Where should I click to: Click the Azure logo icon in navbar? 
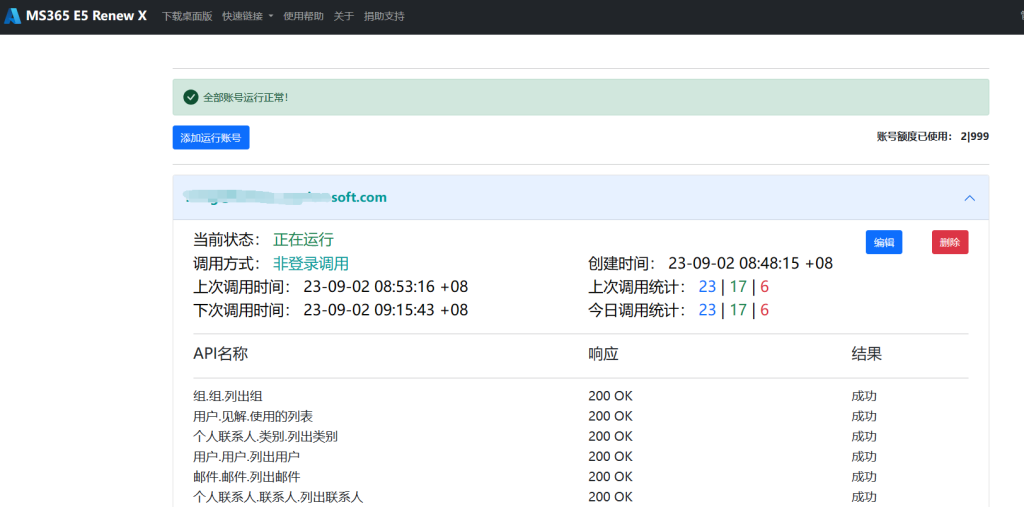click(12, 16)
